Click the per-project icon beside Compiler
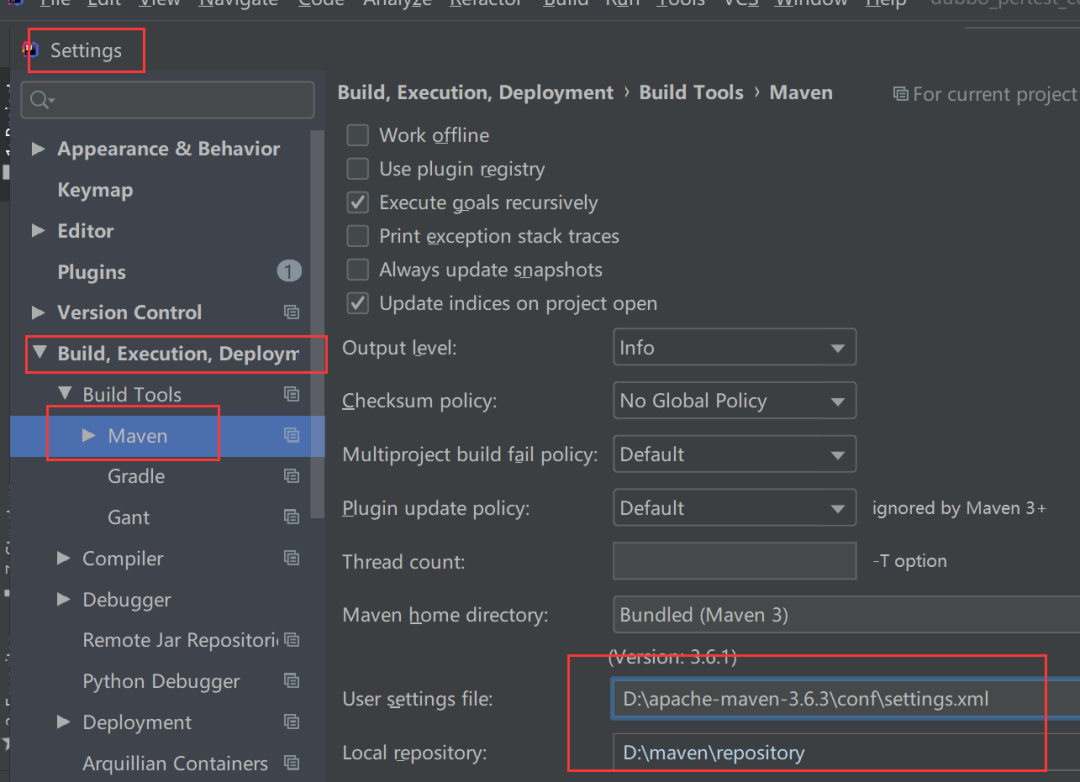The height and width of the screenshot is (782, 1080). [291, 558]
